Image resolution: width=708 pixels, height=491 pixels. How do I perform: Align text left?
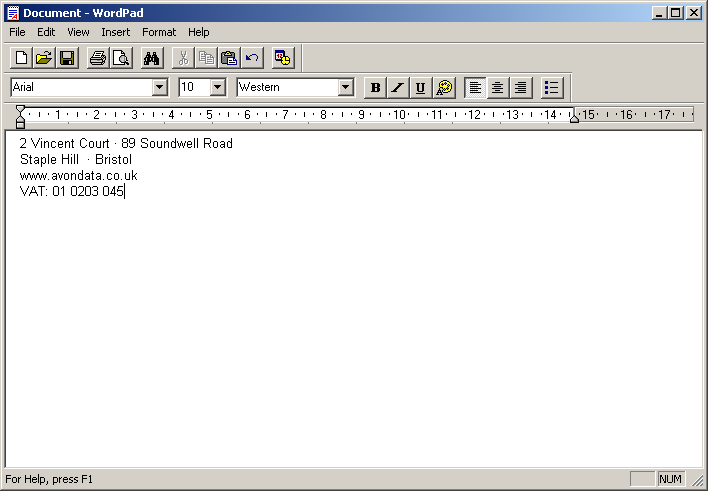pos(475,87)
